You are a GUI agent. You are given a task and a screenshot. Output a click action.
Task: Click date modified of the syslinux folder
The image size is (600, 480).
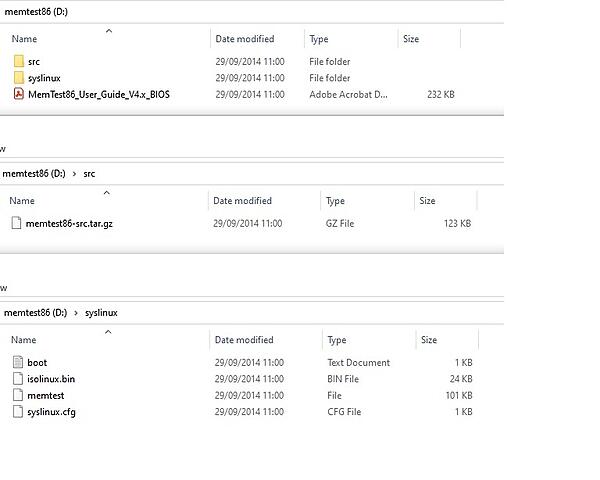(x=250, y=78)
